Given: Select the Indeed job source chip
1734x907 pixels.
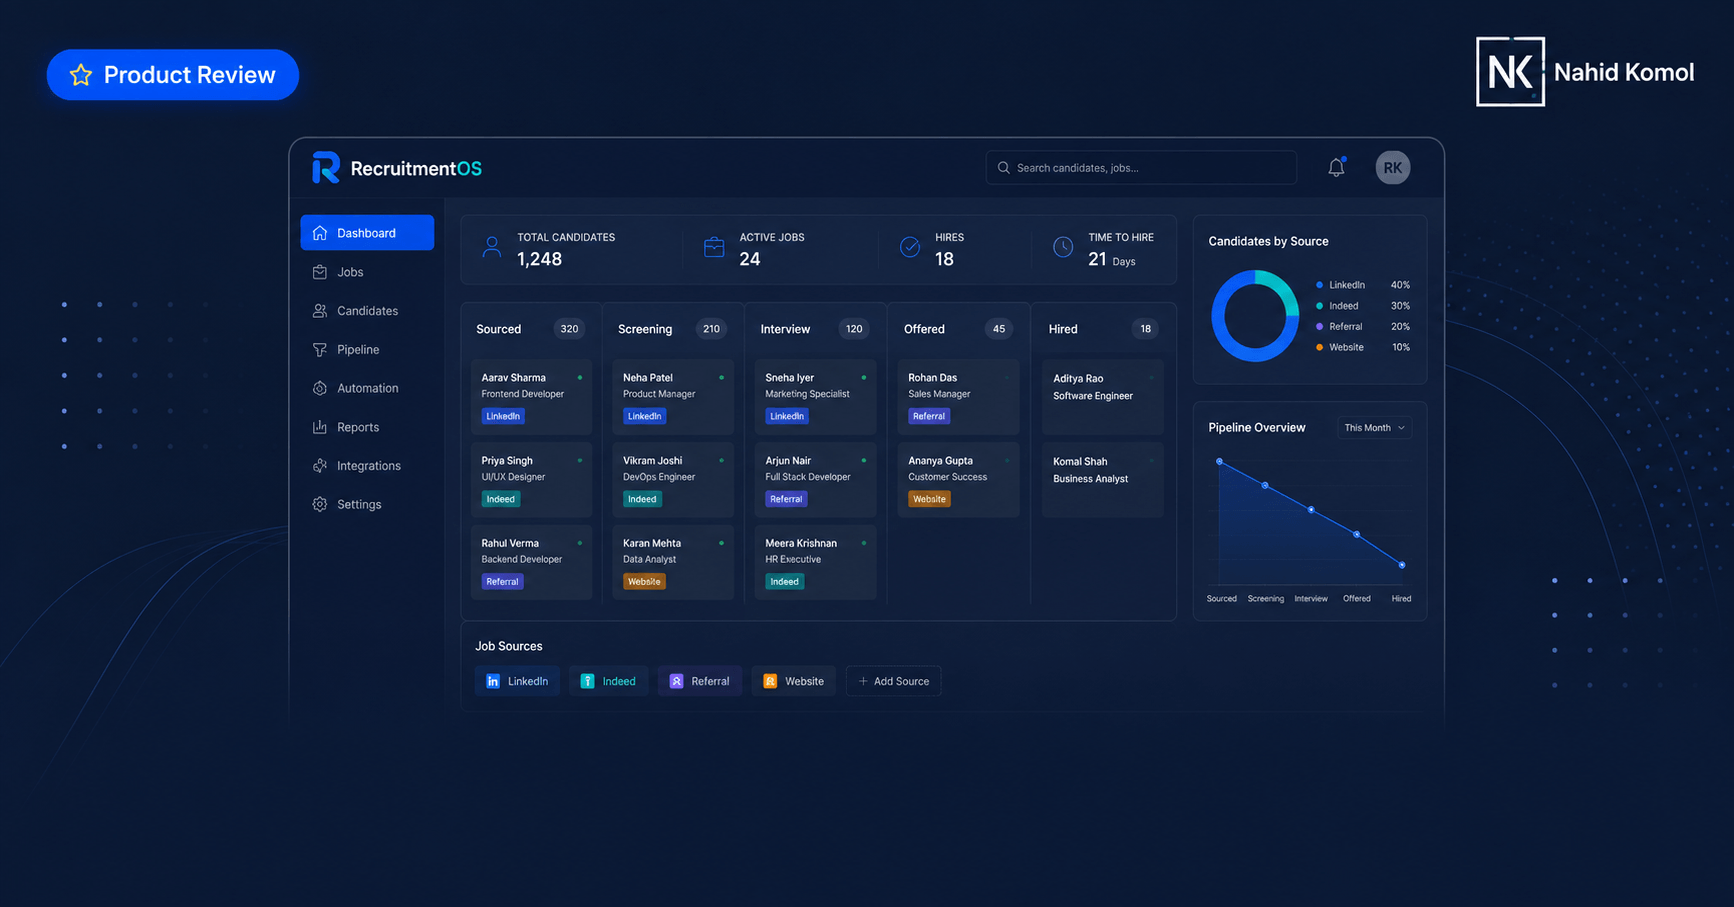Looking at the screenshot, I should coord(609,681).
